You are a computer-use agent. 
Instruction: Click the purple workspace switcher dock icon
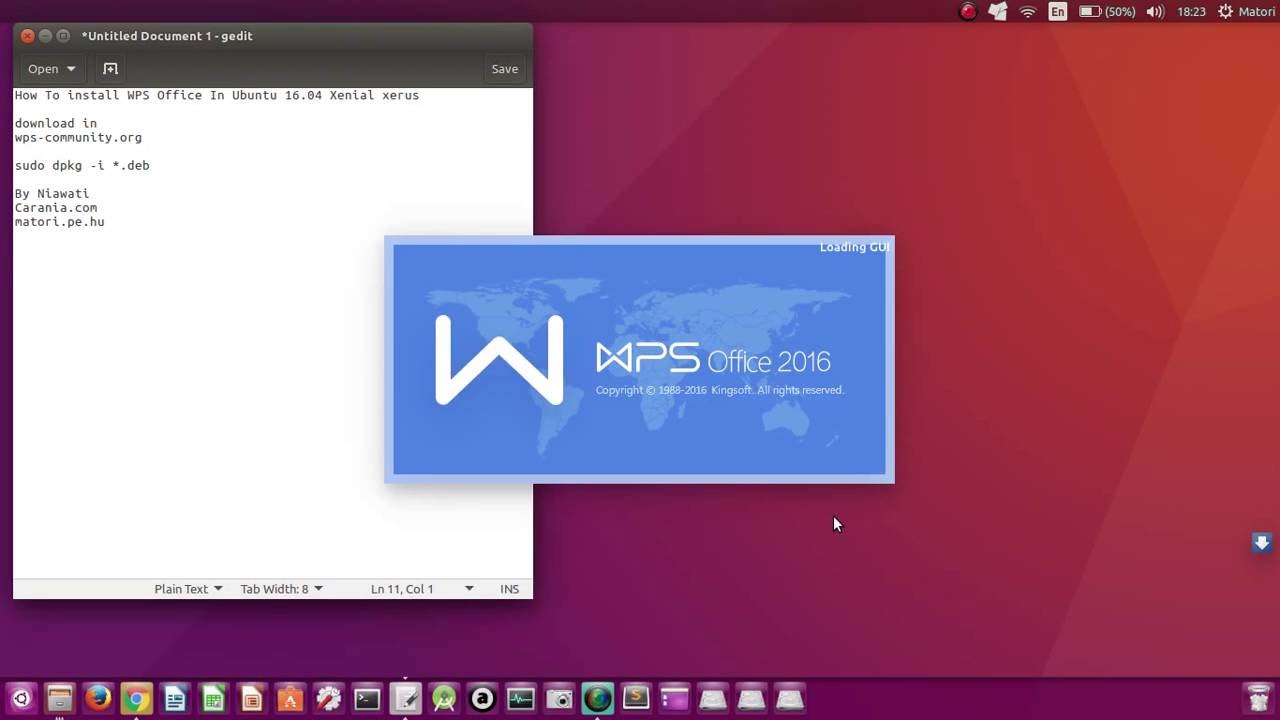click(x=674, y=698)
